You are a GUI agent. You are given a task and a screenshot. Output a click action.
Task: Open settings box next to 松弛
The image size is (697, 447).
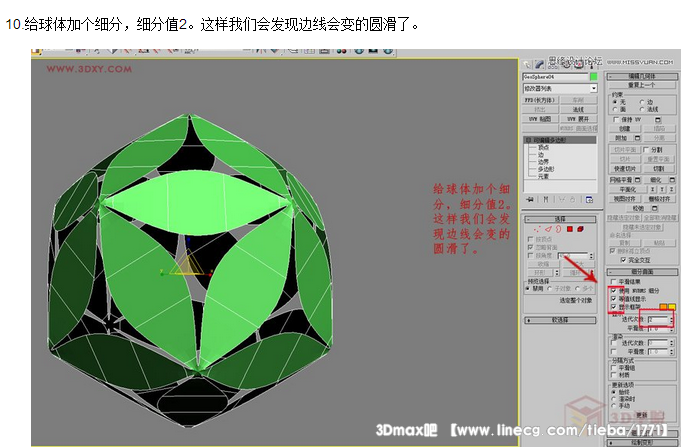[654, 208]
